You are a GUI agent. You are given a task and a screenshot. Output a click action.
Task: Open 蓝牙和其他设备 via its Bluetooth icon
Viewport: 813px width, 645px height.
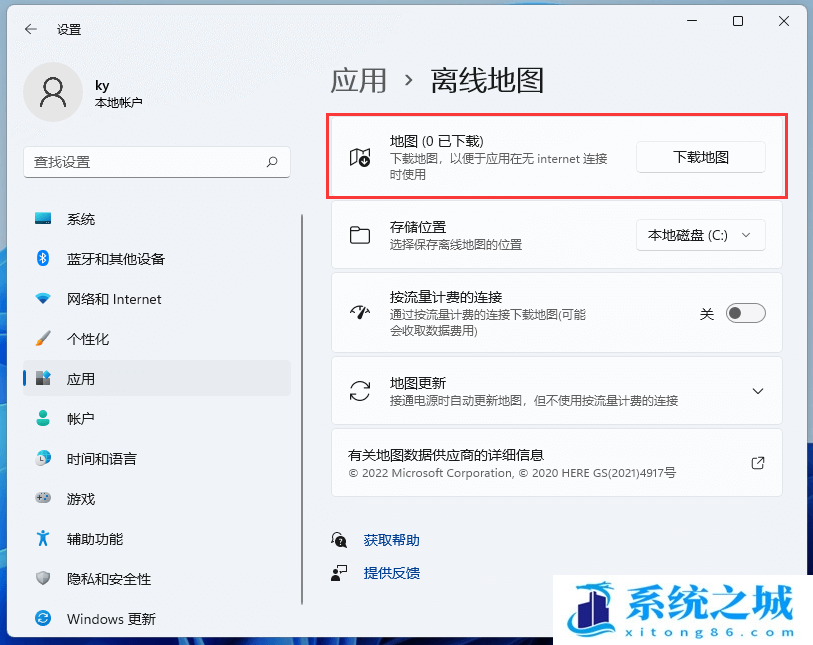click(43, 259)
